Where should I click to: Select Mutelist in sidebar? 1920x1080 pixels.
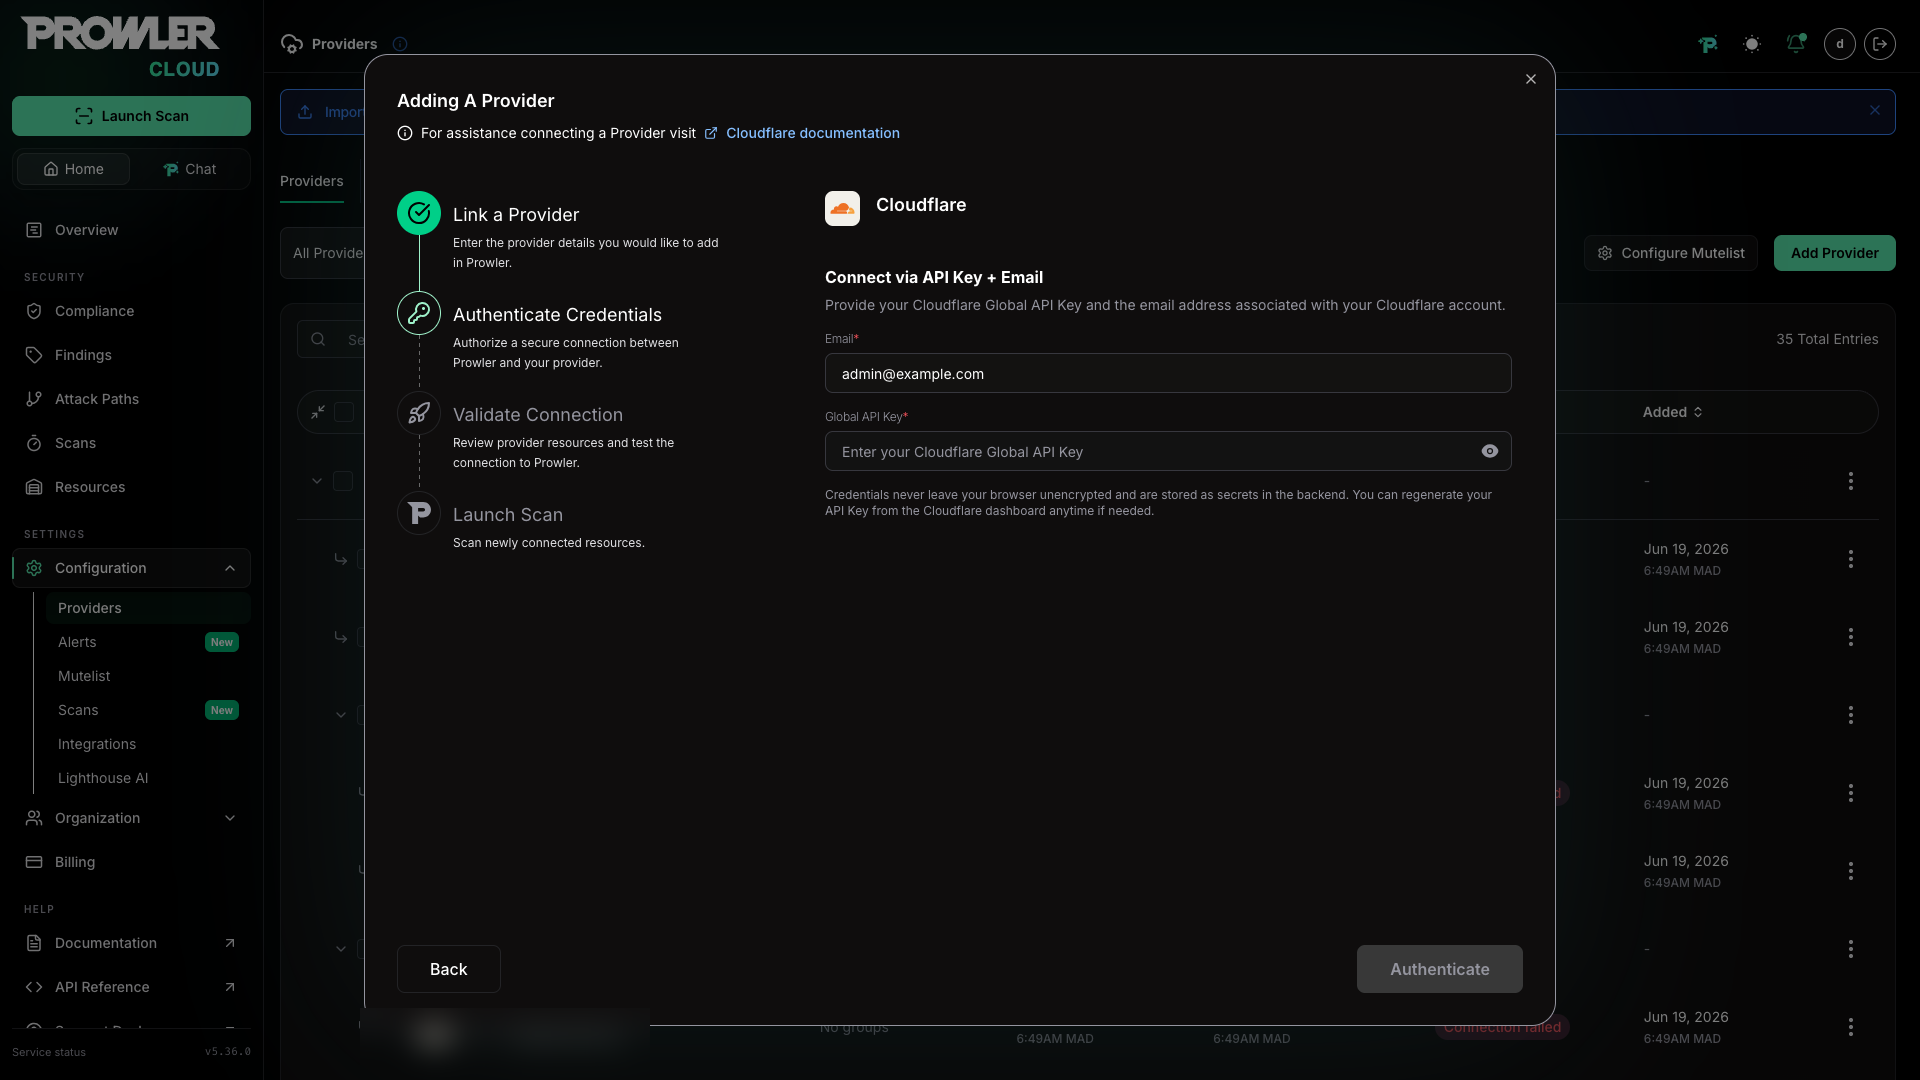(148, 676)
